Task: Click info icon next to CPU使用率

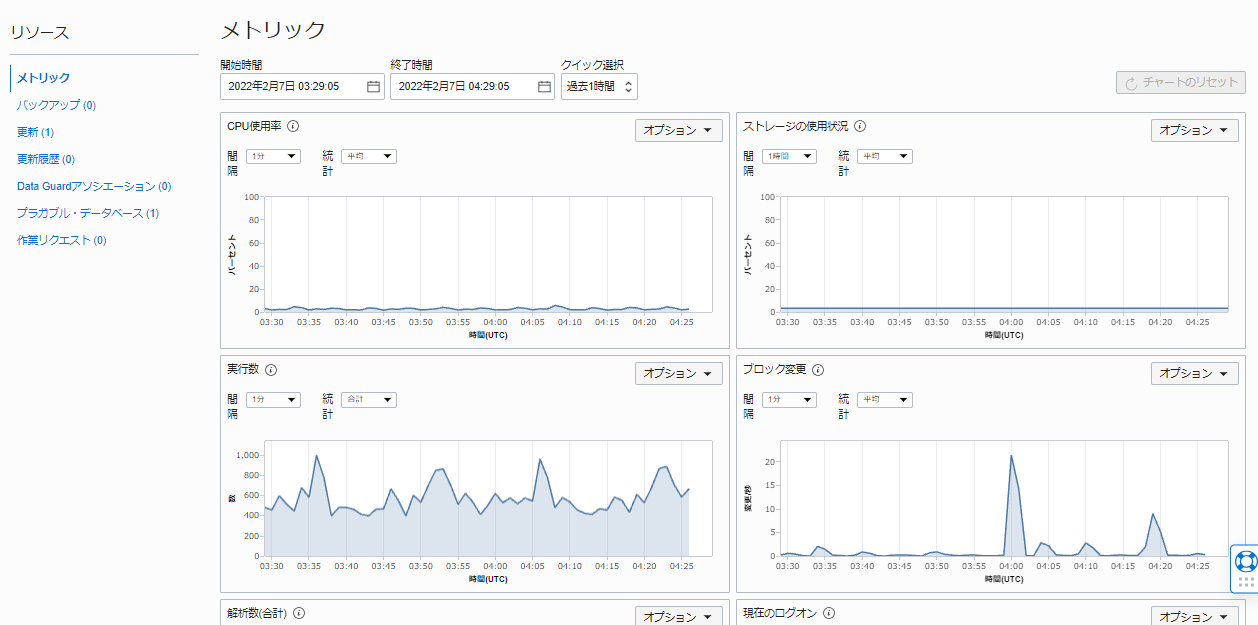Action: click(293, 126)
